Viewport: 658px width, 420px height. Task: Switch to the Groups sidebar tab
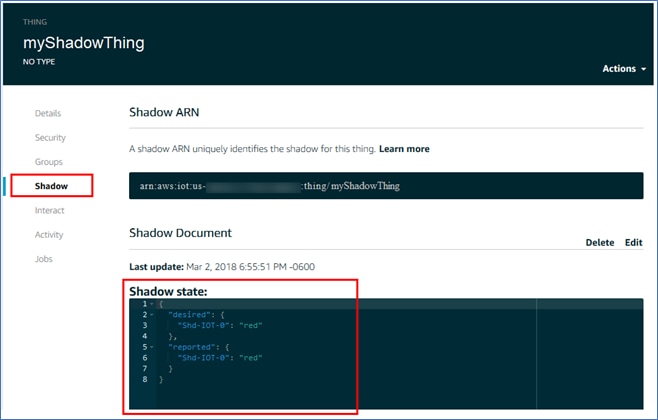[49, 162]
